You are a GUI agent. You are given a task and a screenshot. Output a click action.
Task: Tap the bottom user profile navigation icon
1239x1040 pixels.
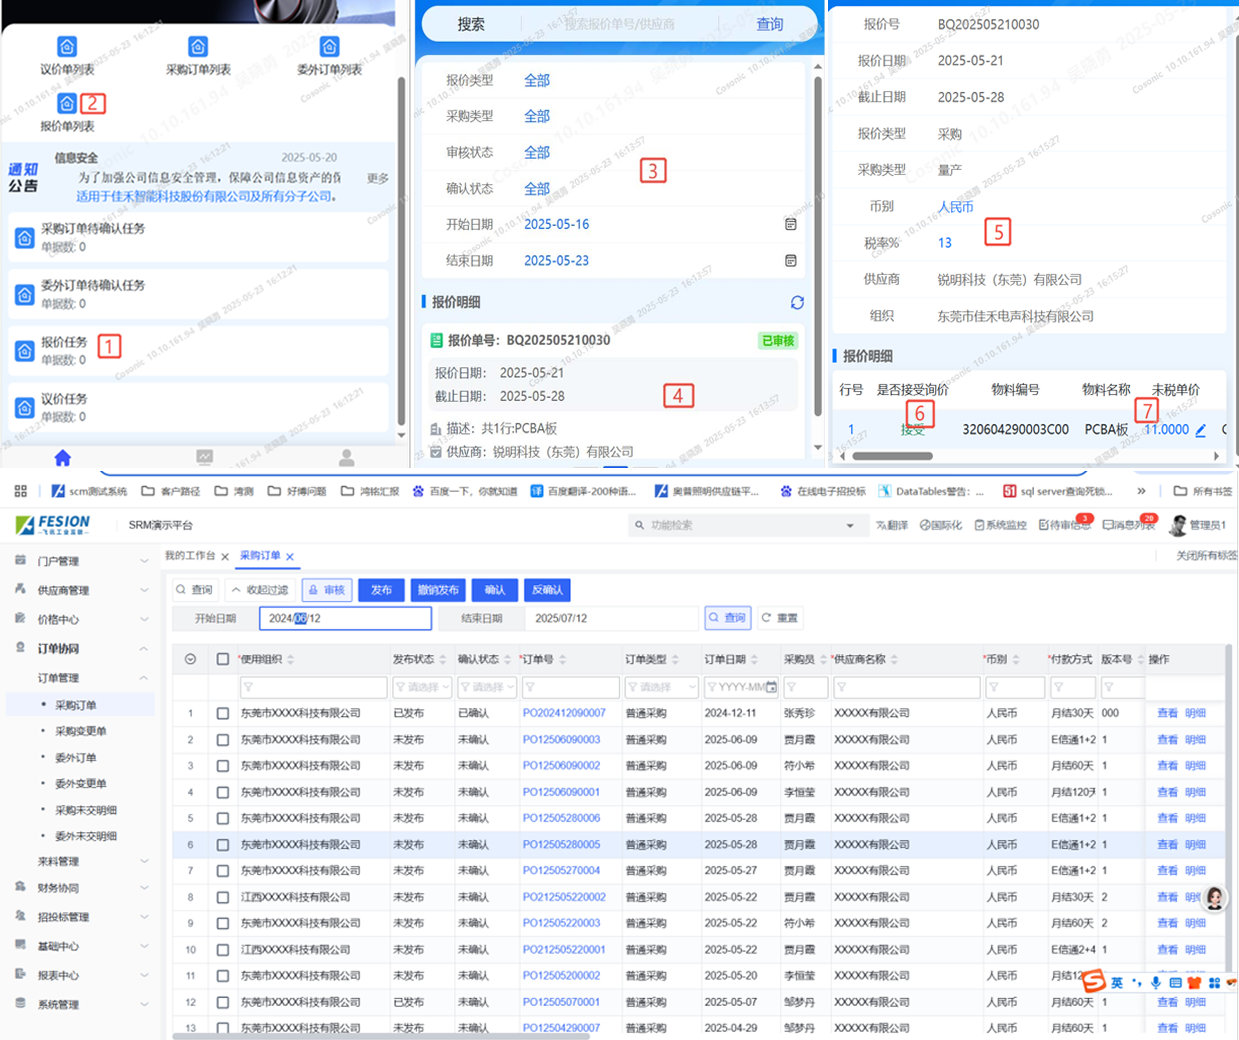point(346,457)
